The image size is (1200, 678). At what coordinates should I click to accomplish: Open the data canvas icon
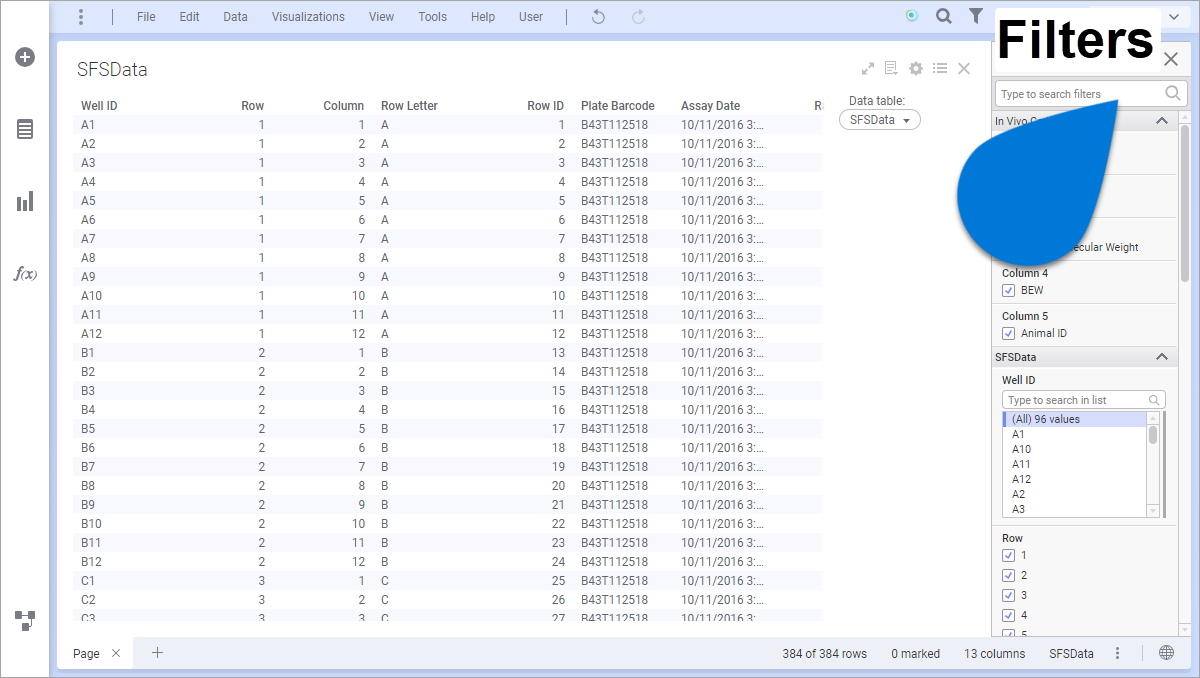click(x=25, y=620)
